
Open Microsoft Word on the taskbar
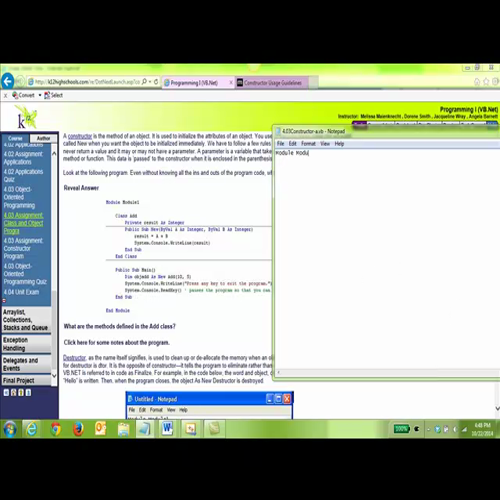pyautogui.click(x=168, y=429)
